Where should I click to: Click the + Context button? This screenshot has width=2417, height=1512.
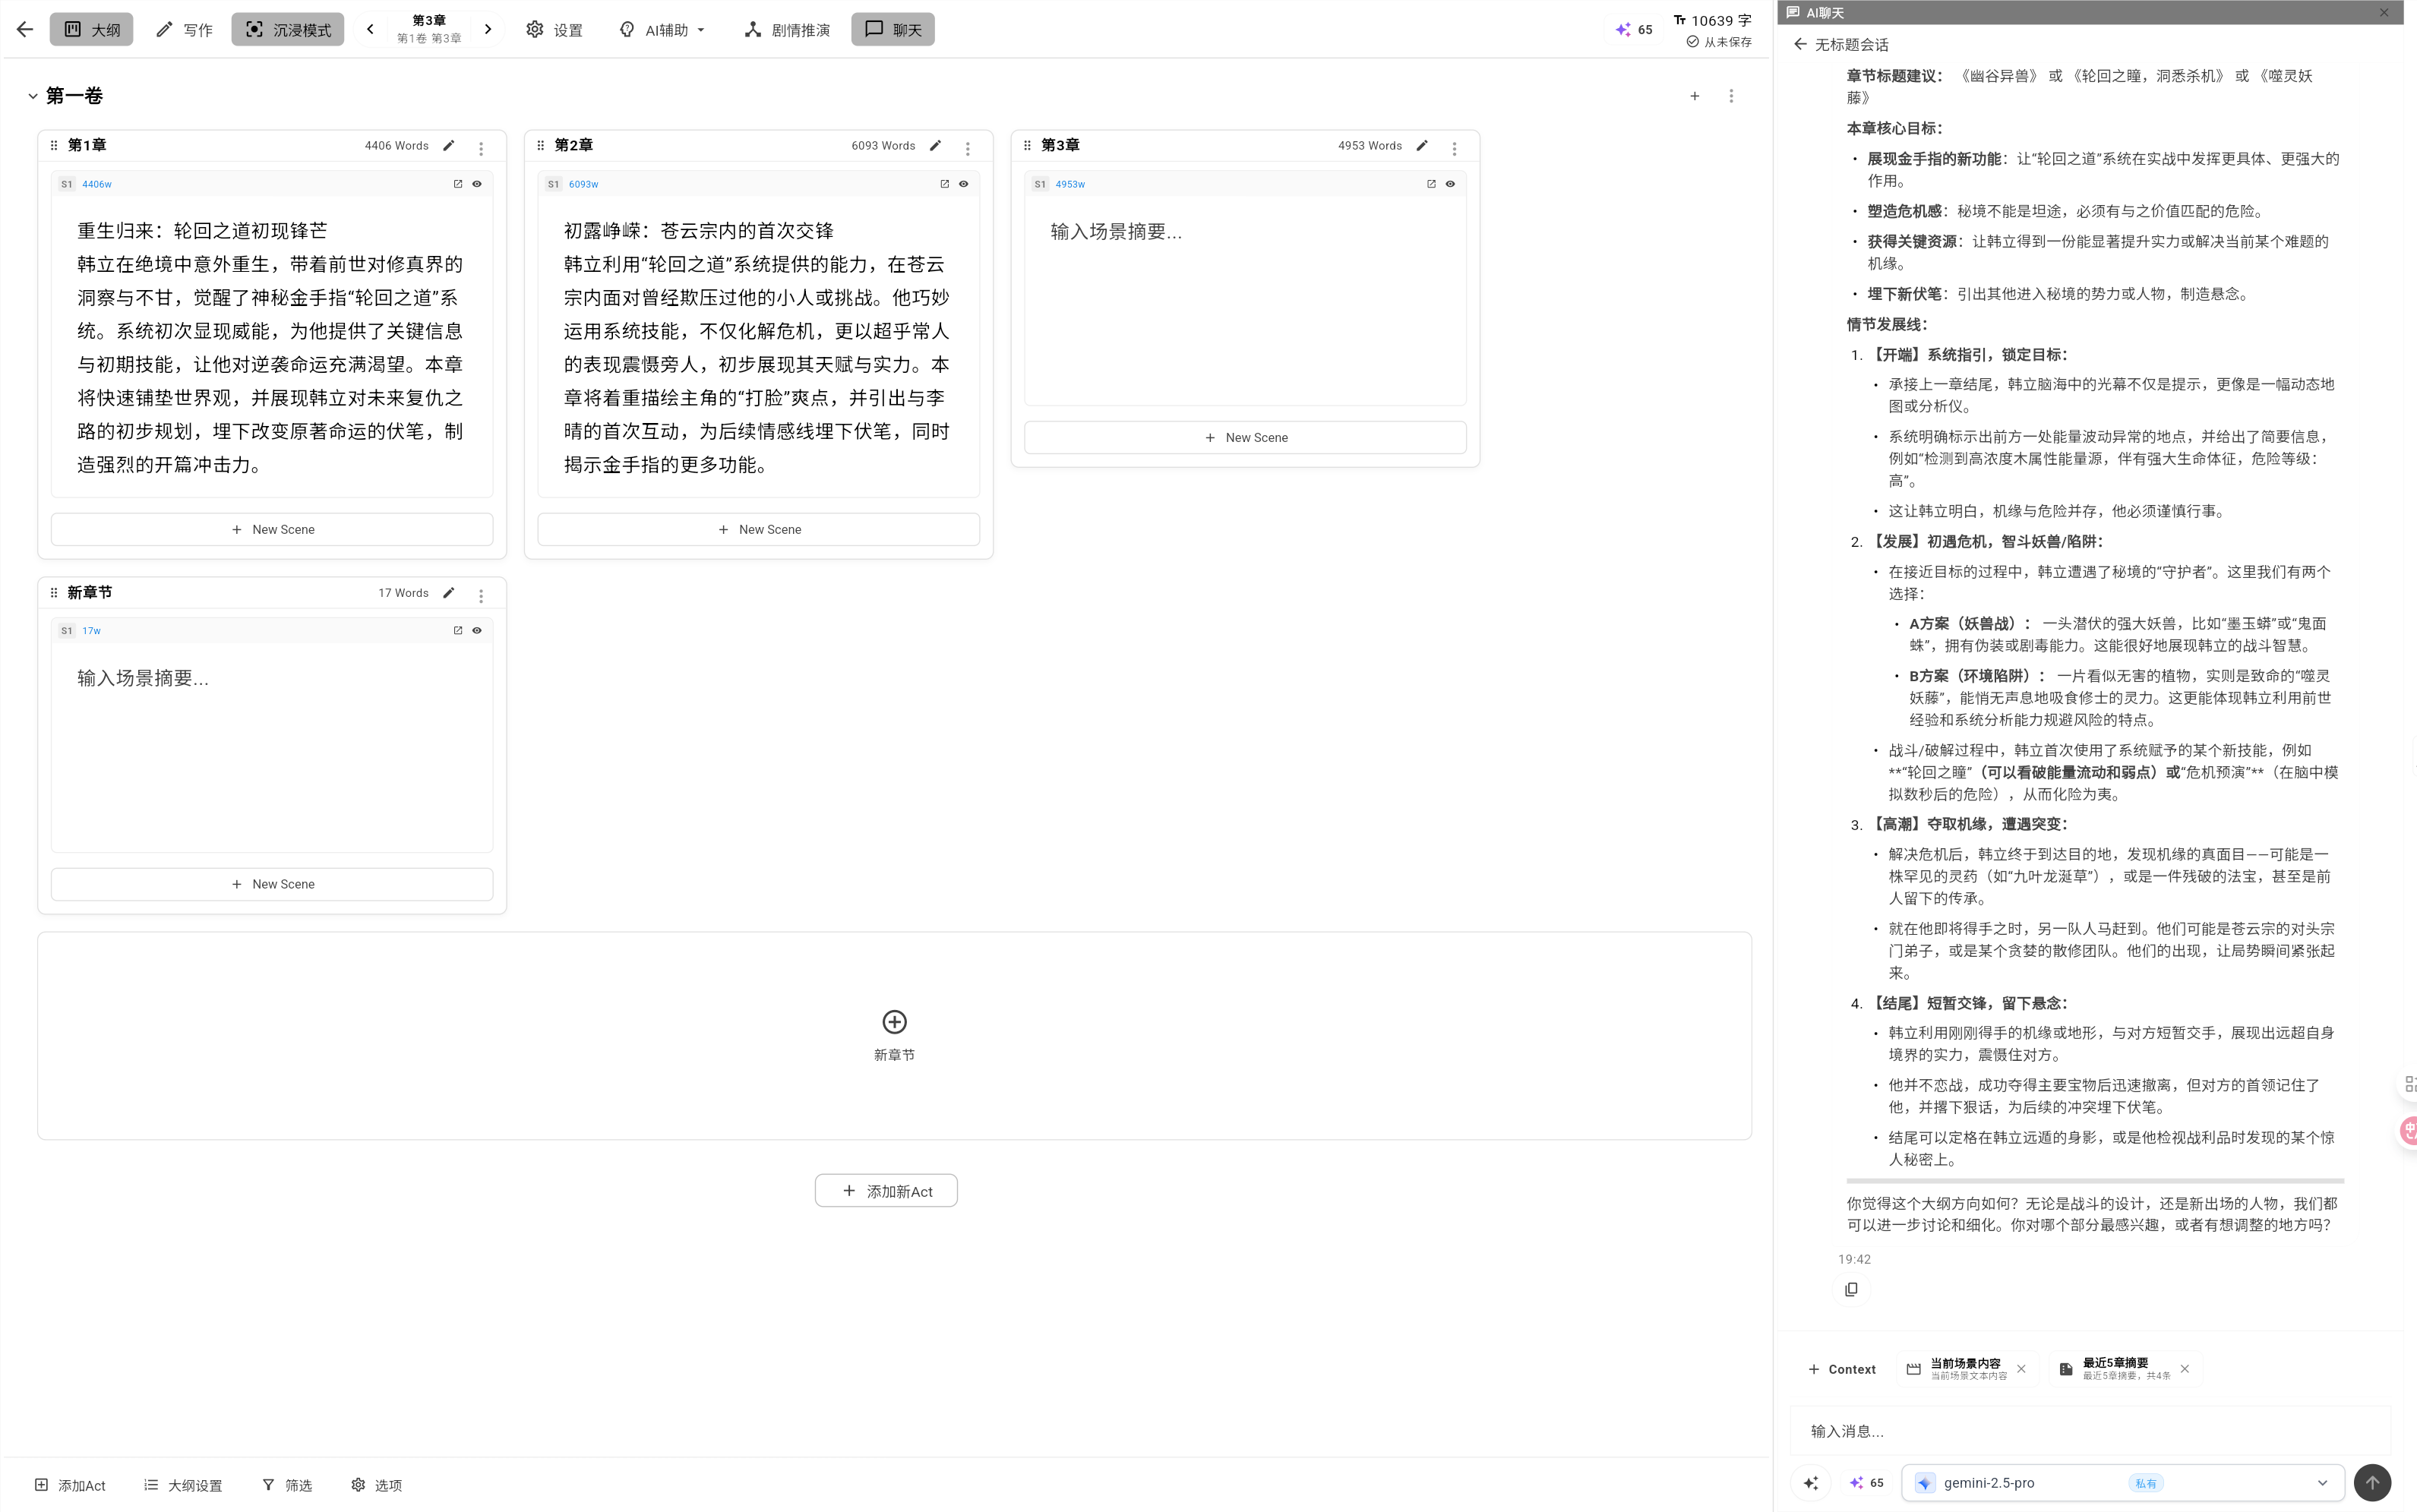coord(1842,1369)
